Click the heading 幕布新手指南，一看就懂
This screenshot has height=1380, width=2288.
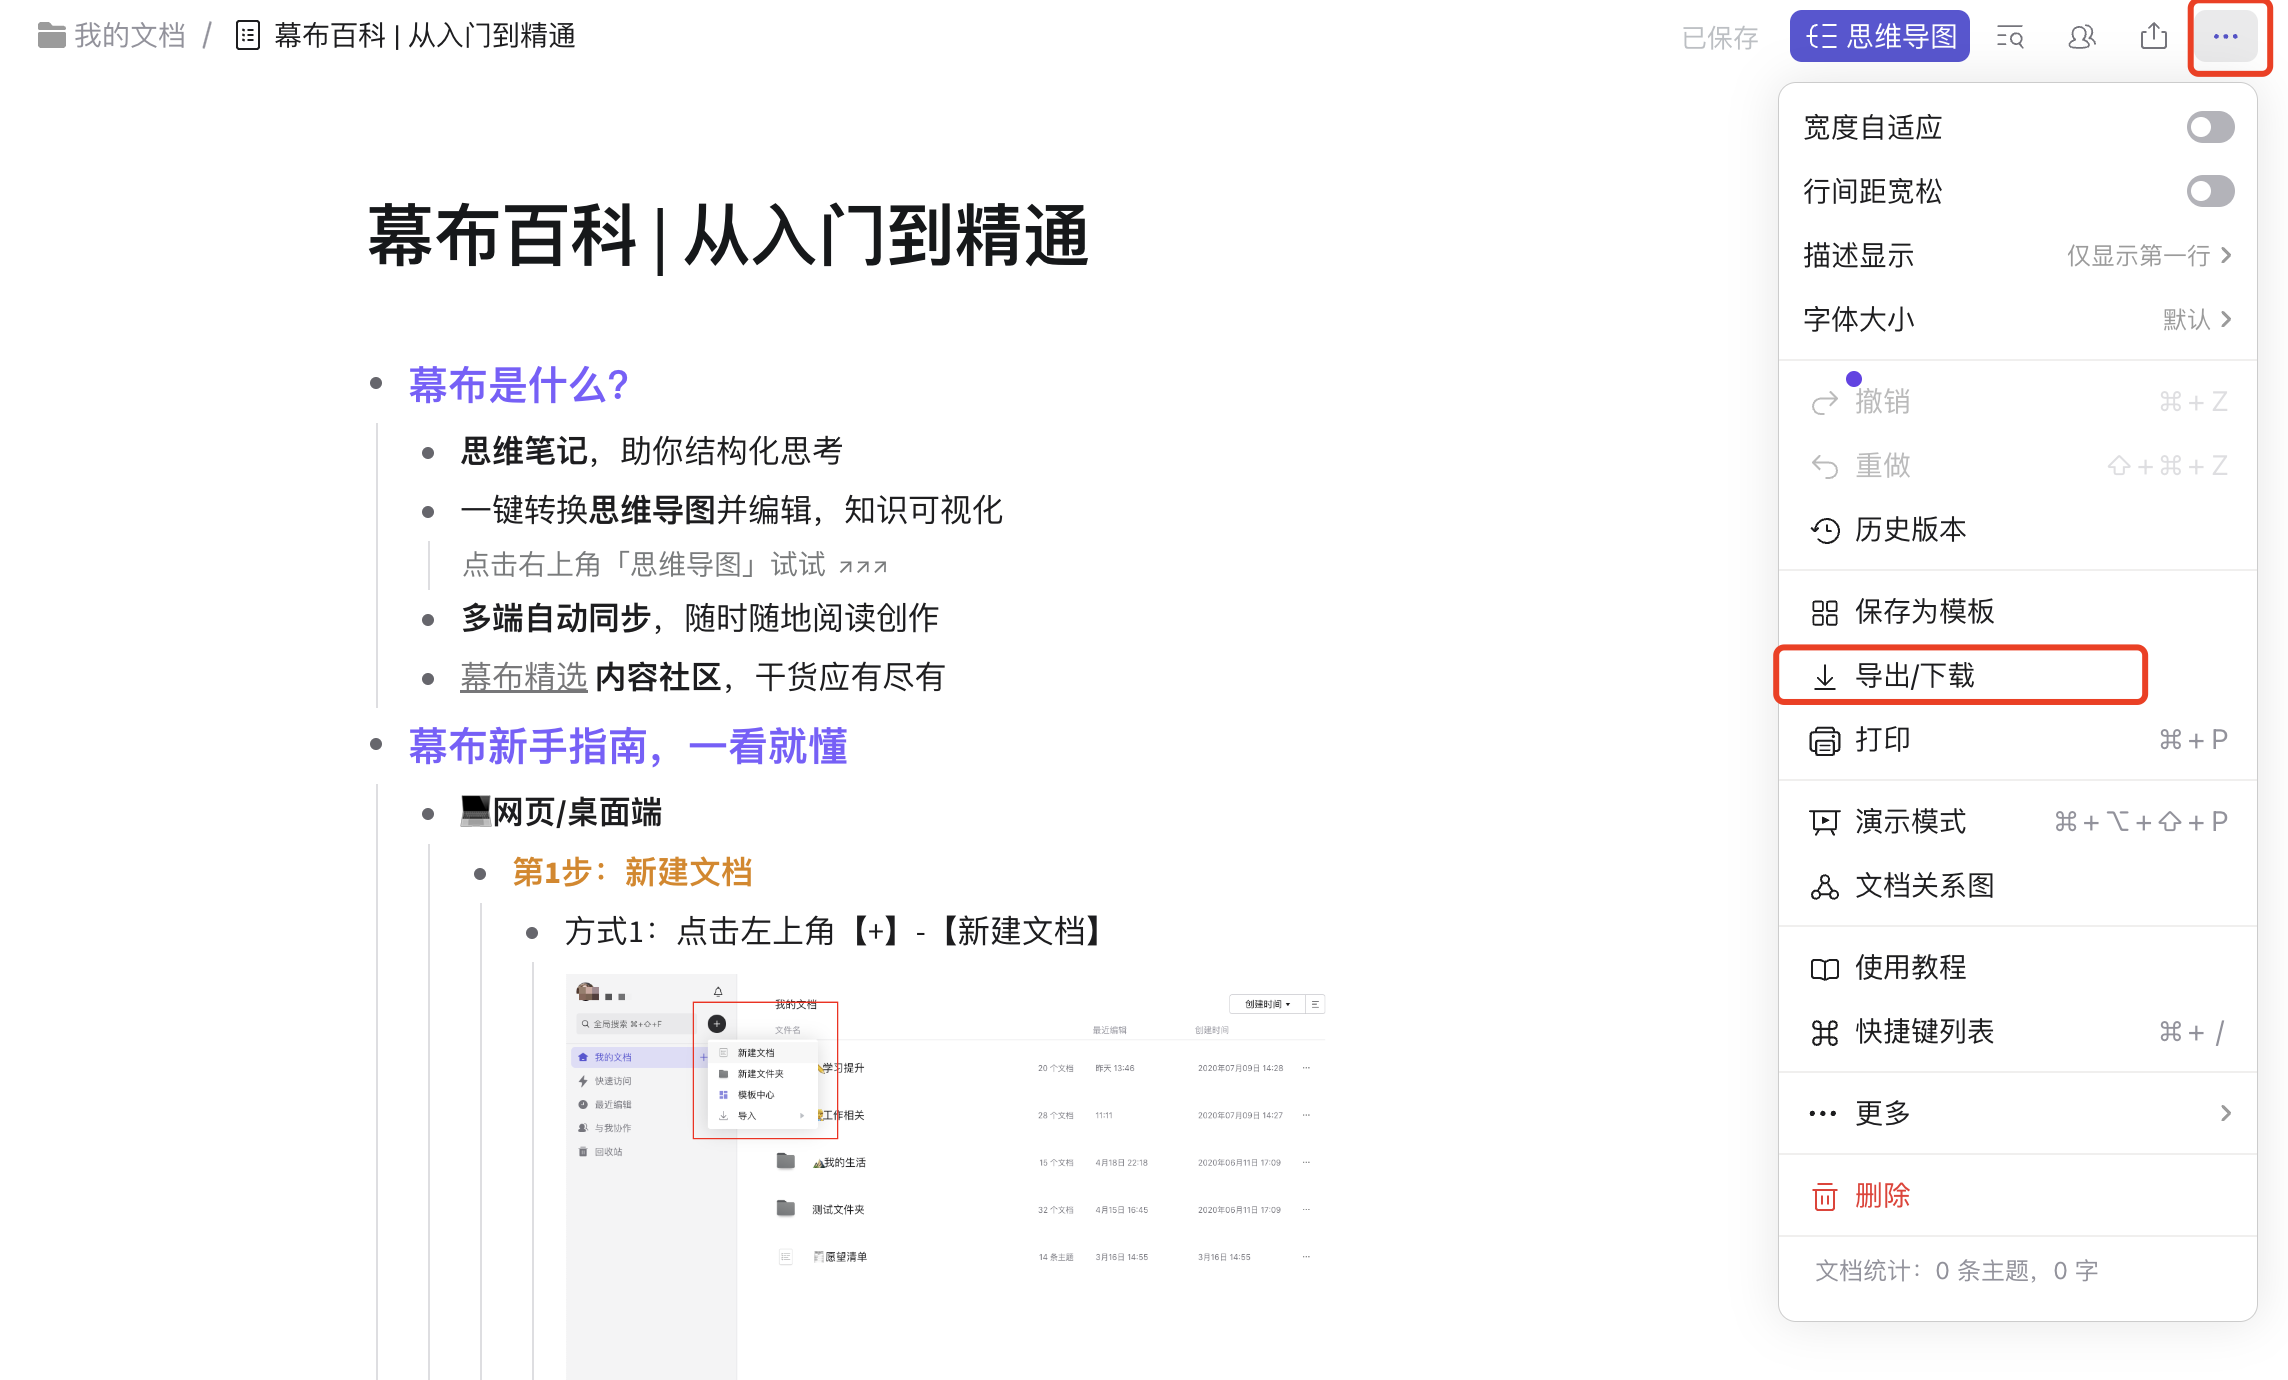[x=628, y=746]
